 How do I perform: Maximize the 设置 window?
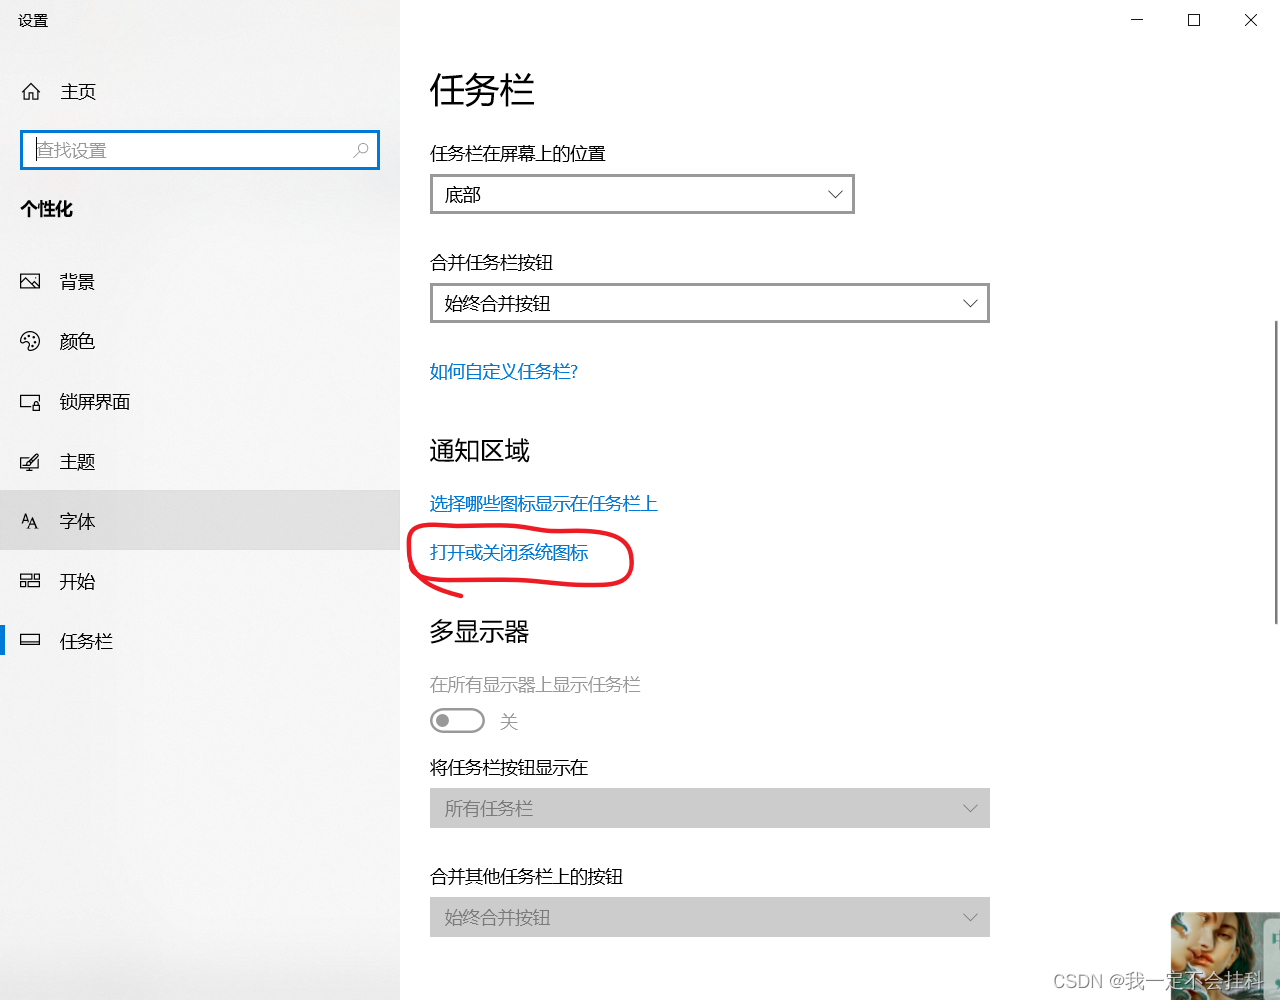click(x=1194, y=20)
